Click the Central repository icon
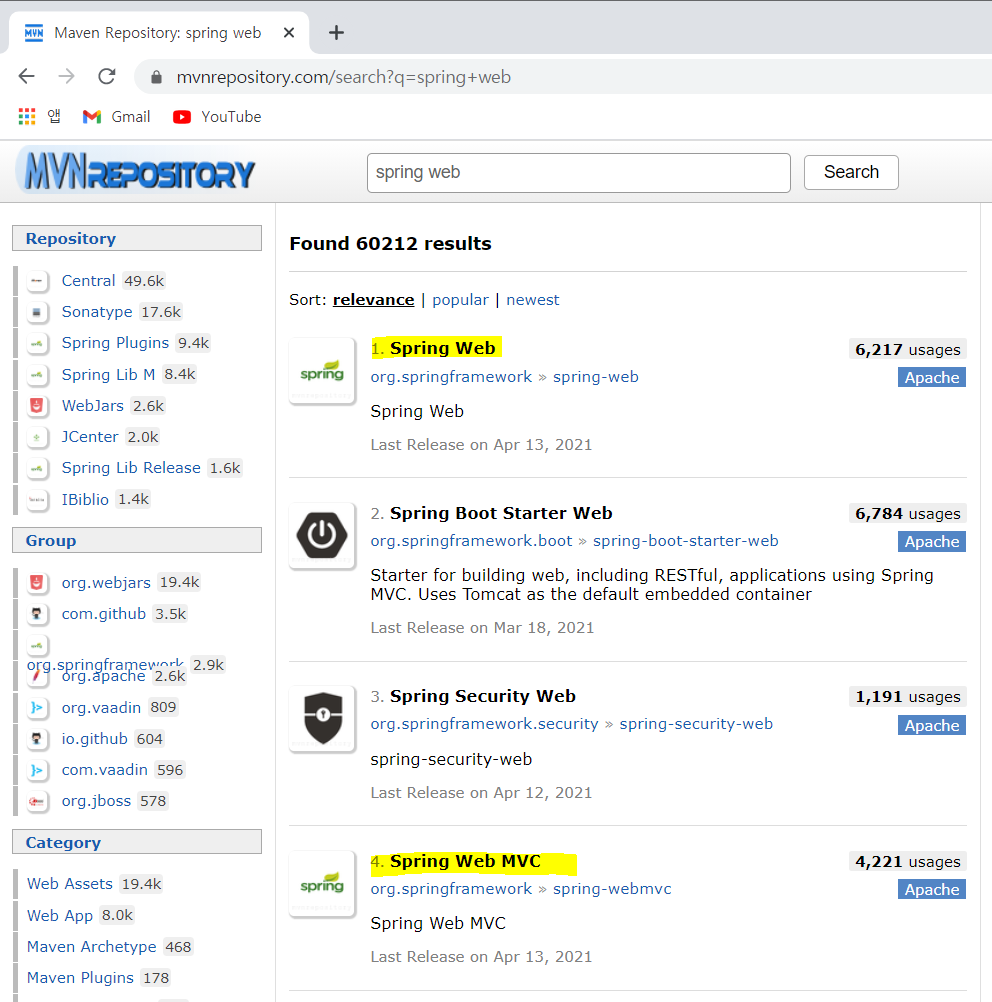 click(37, 281)
